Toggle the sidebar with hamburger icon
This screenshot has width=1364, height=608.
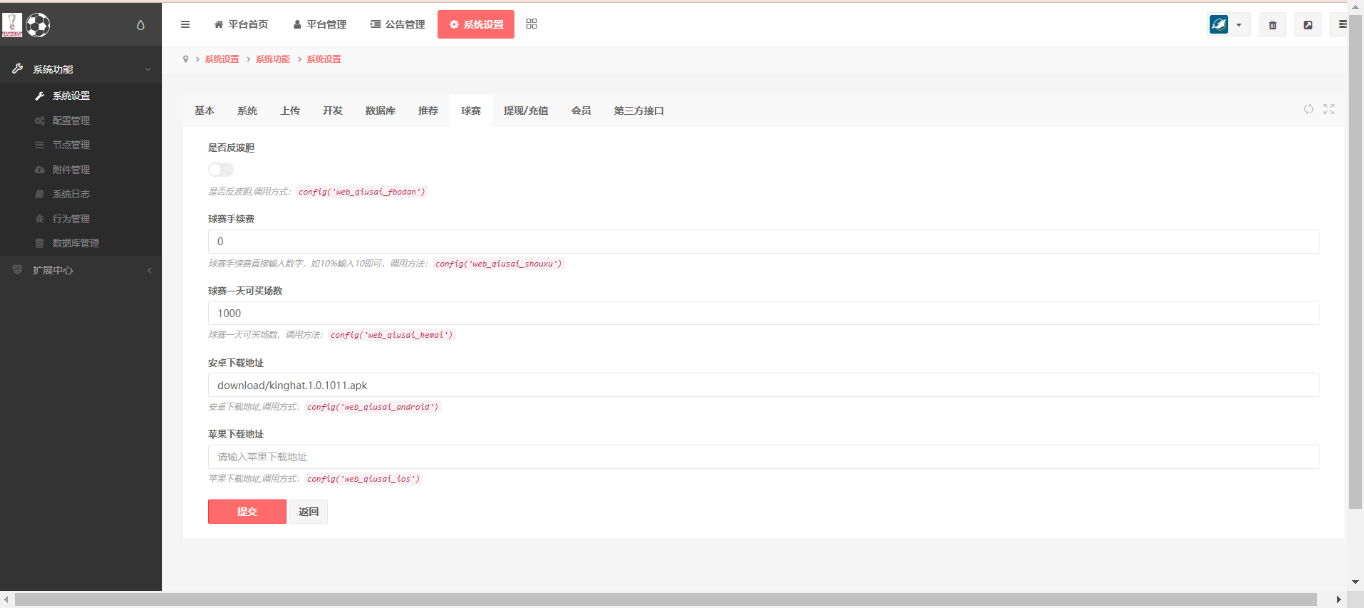[185, 24]
